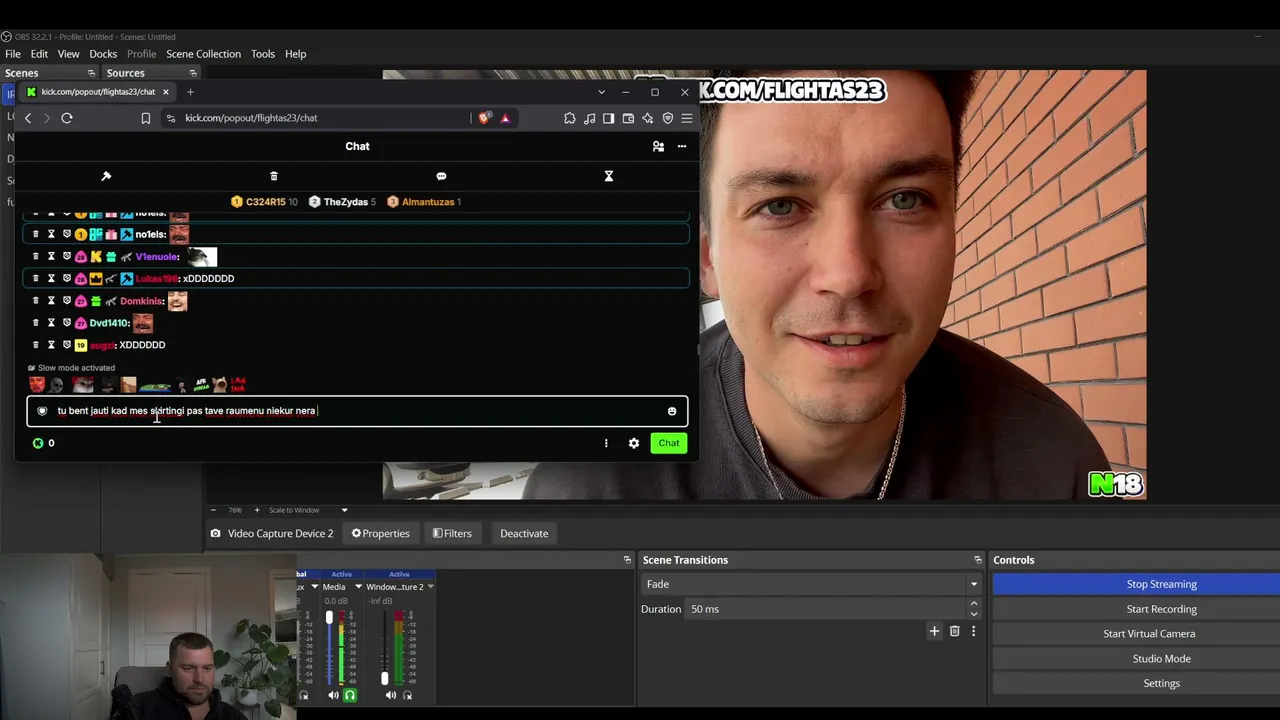
Task: Click the trash icon in chat moderation toolbar
Action: [274, 176]
